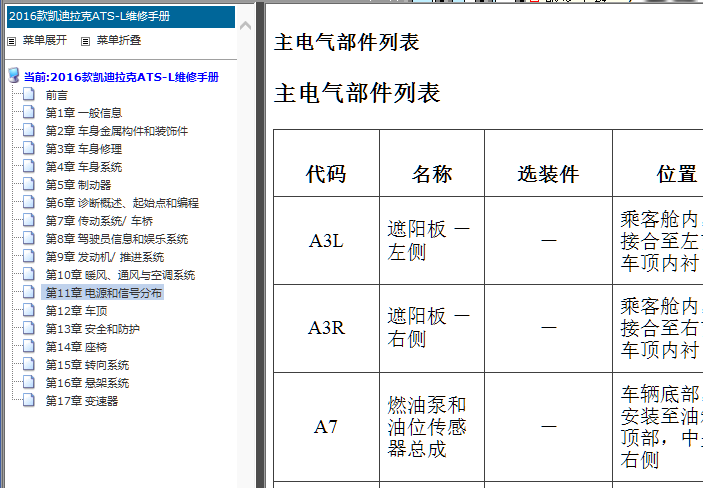Open 第9章 发动机/推进系统

pos(105,257)
